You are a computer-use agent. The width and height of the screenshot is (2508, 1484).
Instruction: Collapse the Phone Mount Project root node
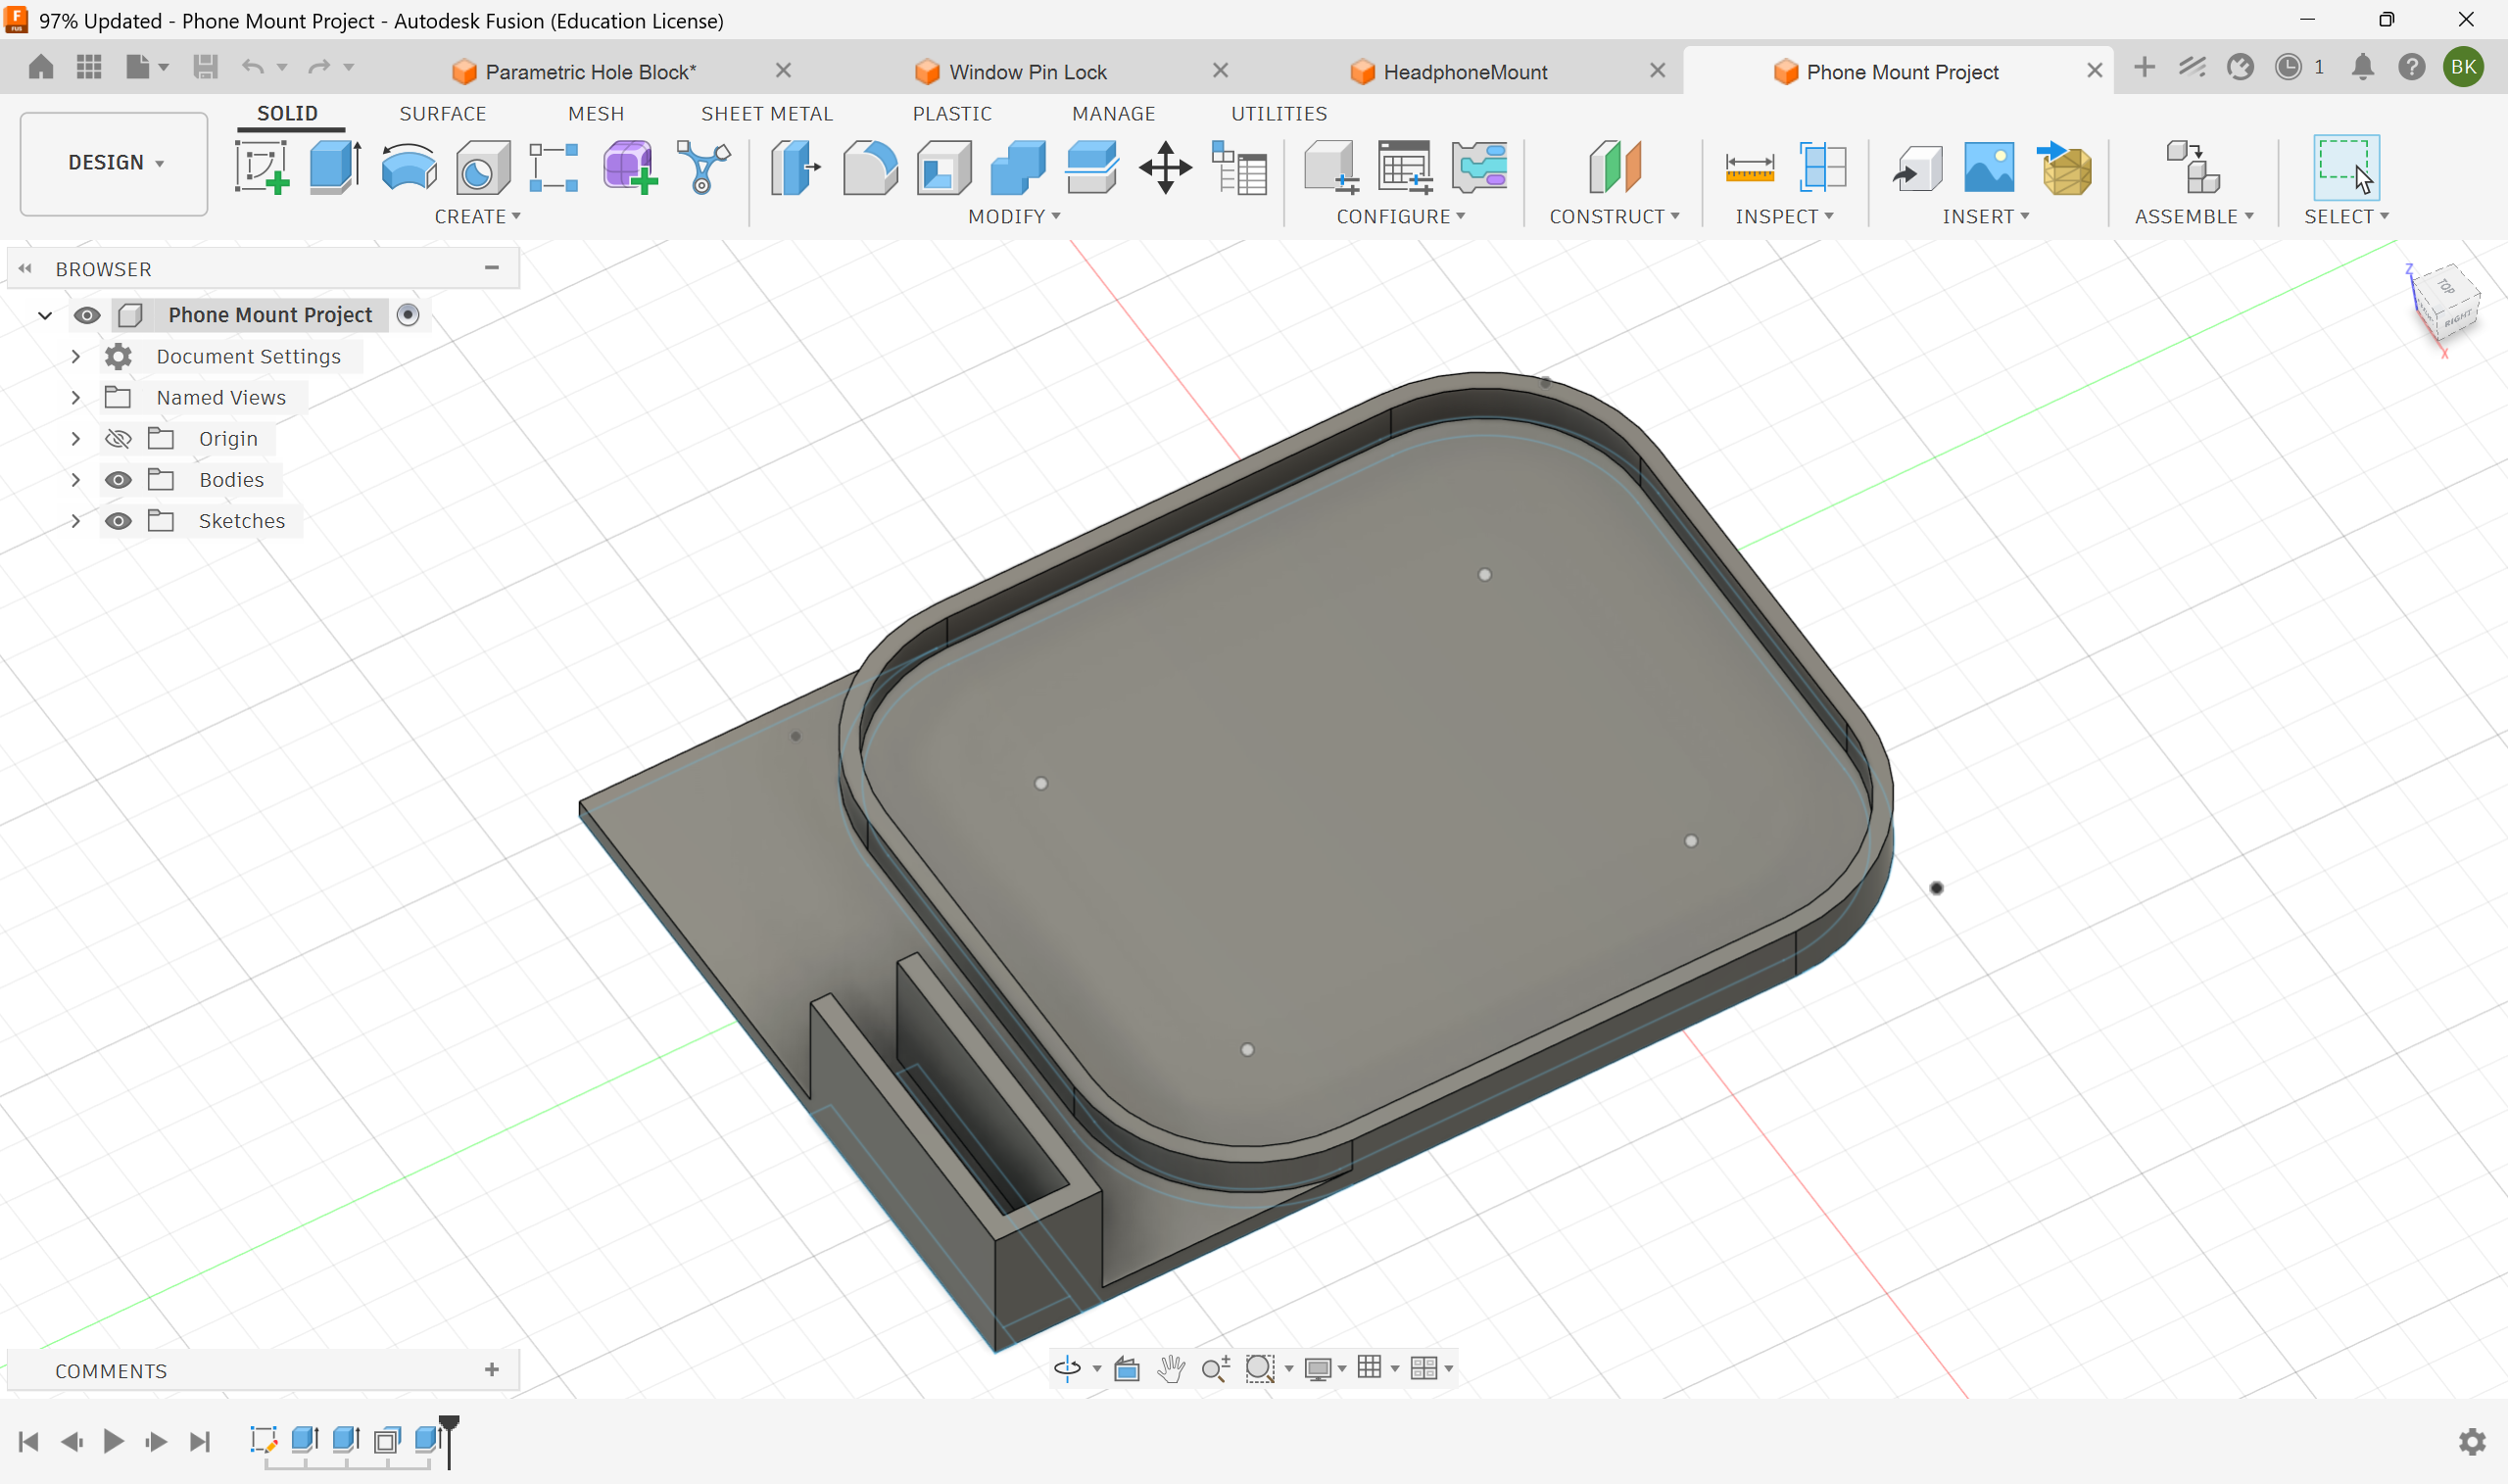(x=45, y=315)
